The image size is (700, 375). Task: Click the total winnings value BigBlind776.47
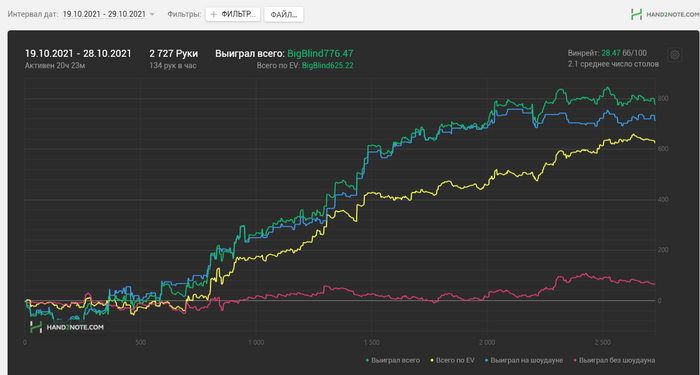(x=320, y=54)
